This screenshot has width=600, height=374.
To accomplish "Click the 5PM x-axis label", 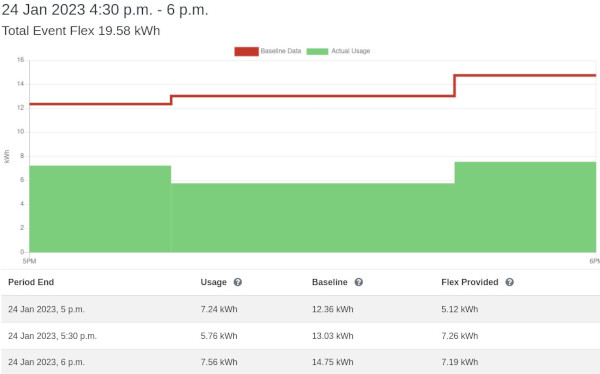I will (29, 261).
